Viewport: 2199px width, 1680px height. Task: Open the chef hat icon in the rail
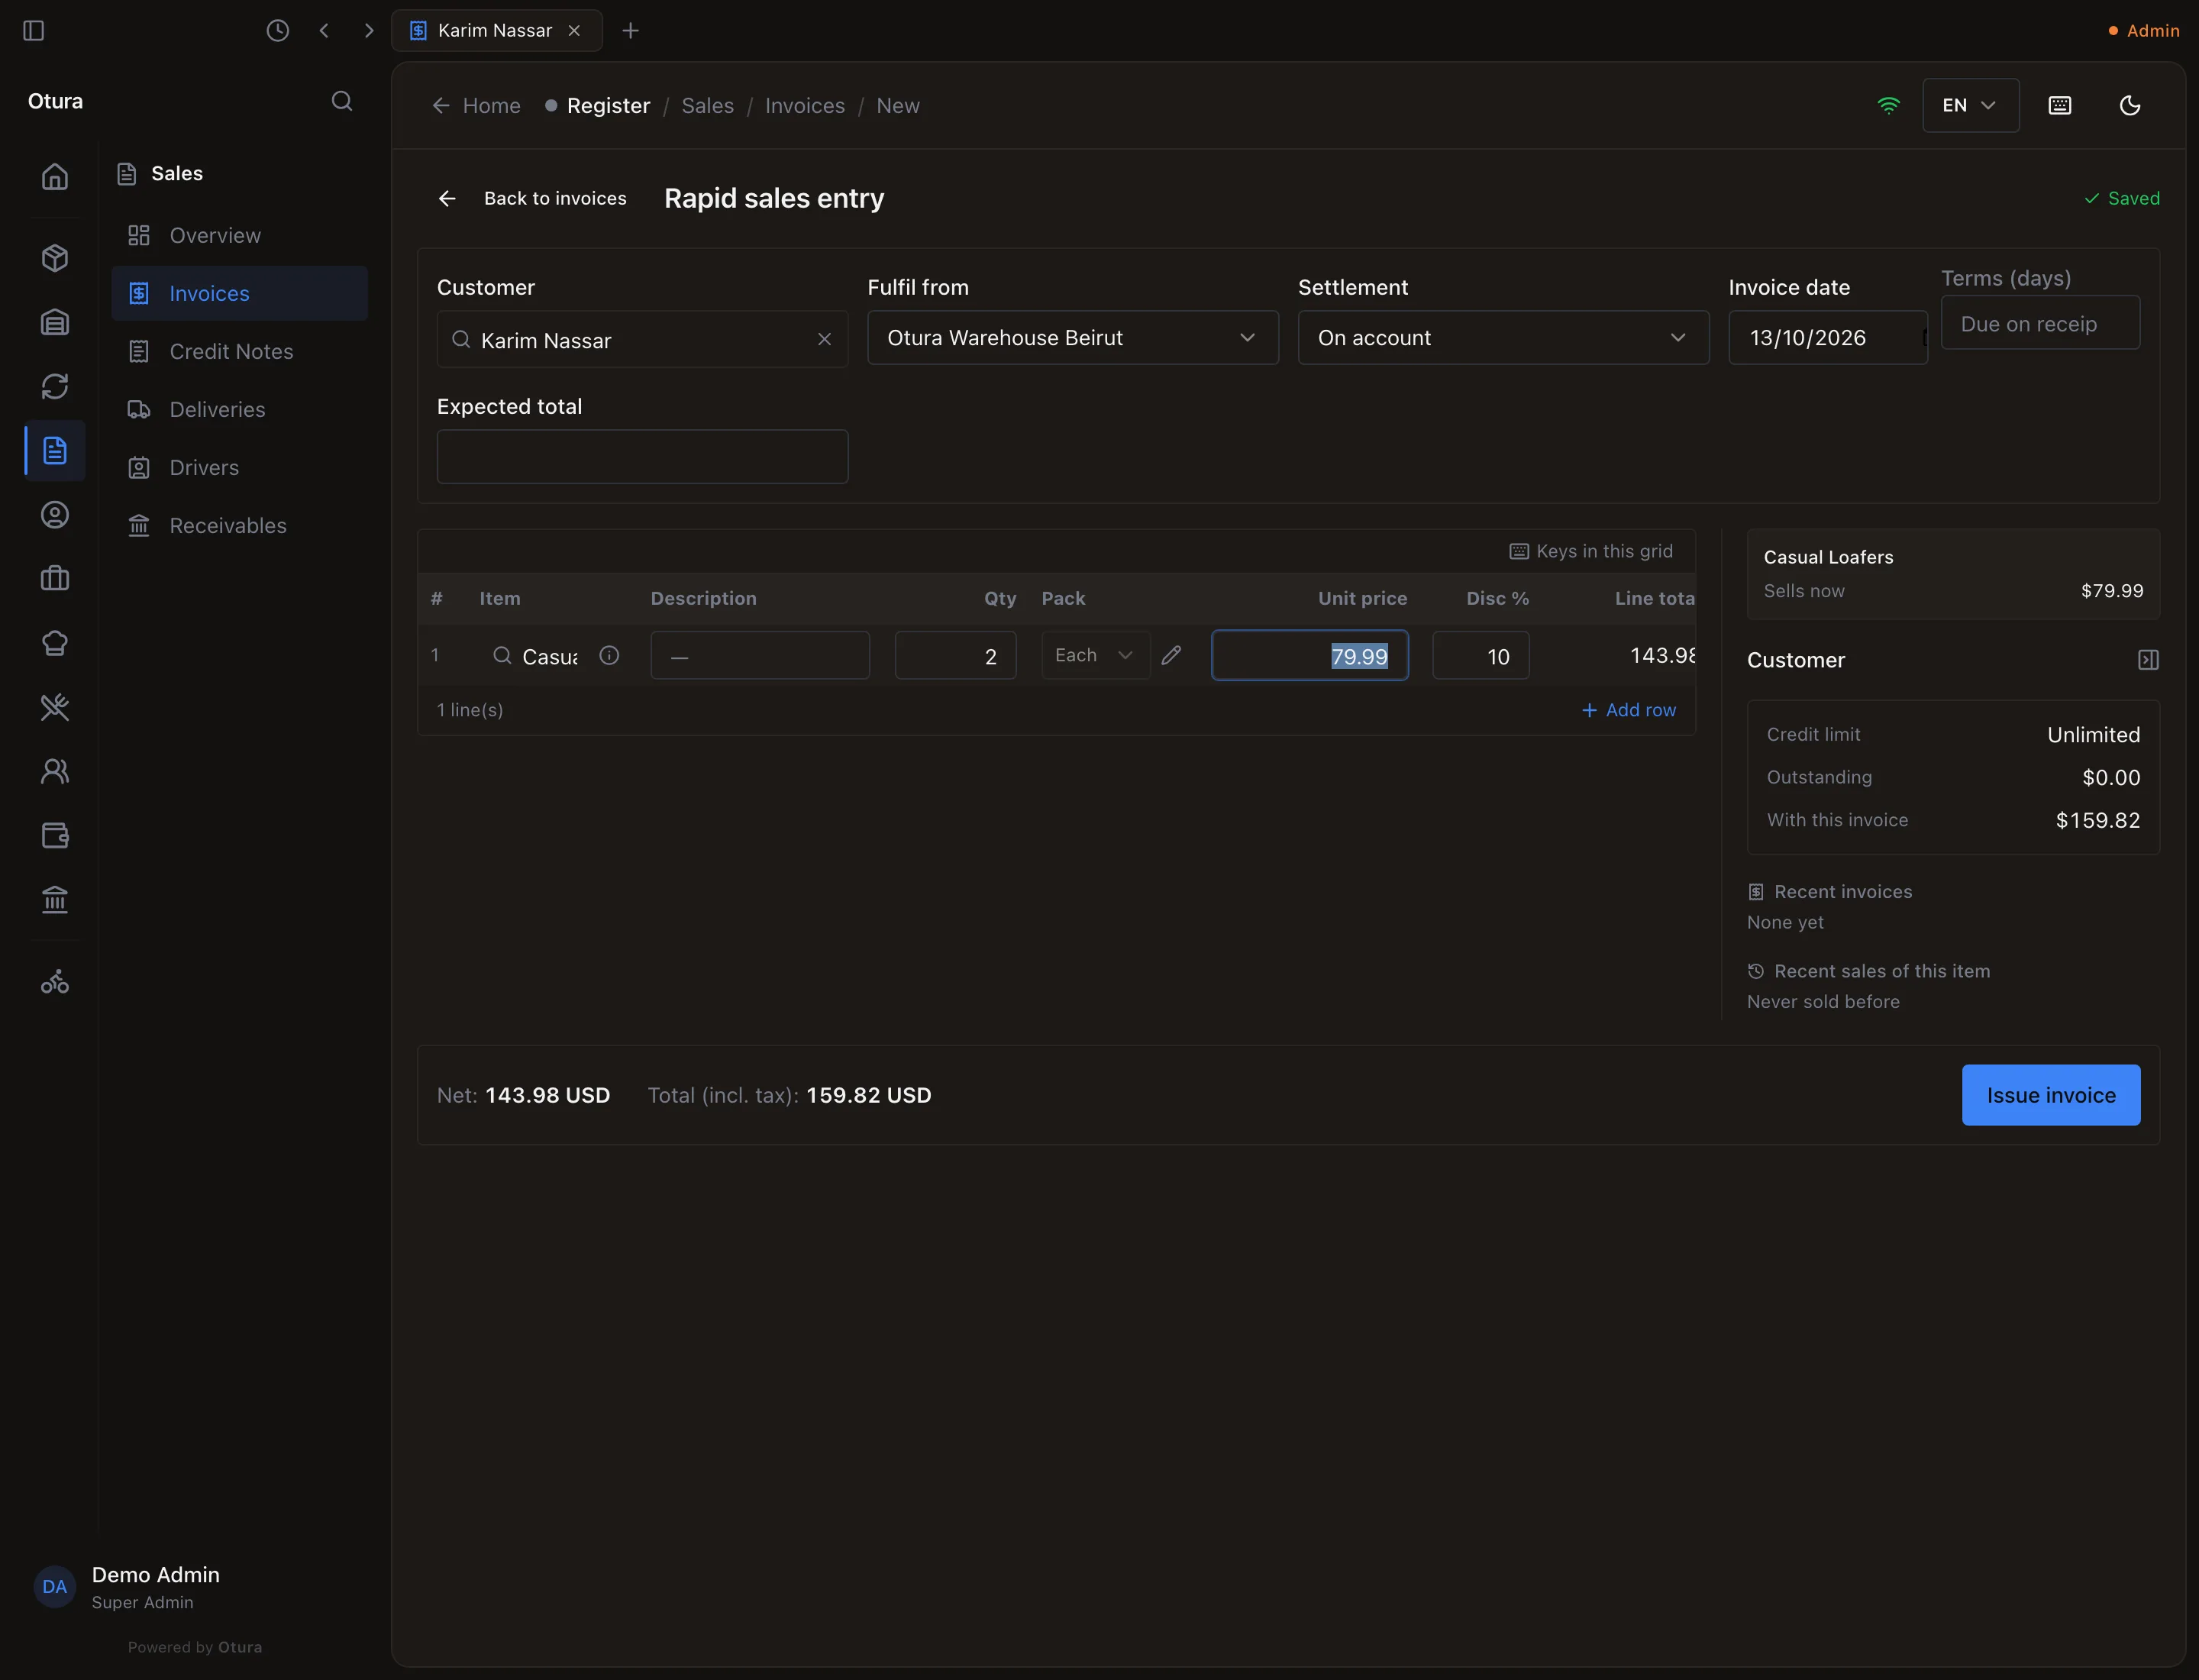[55, 643]
